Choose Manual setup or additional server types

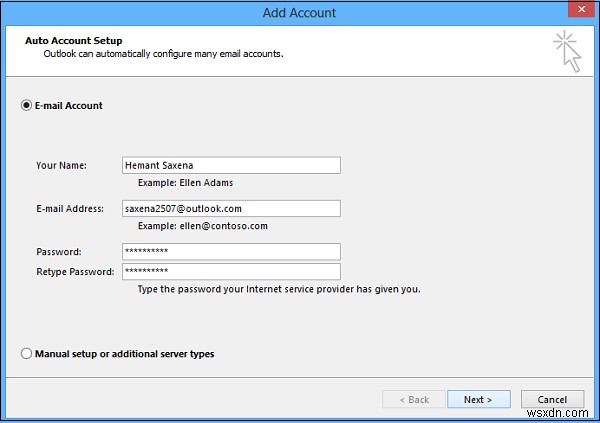pyautogui.click(x=26, y=353)
